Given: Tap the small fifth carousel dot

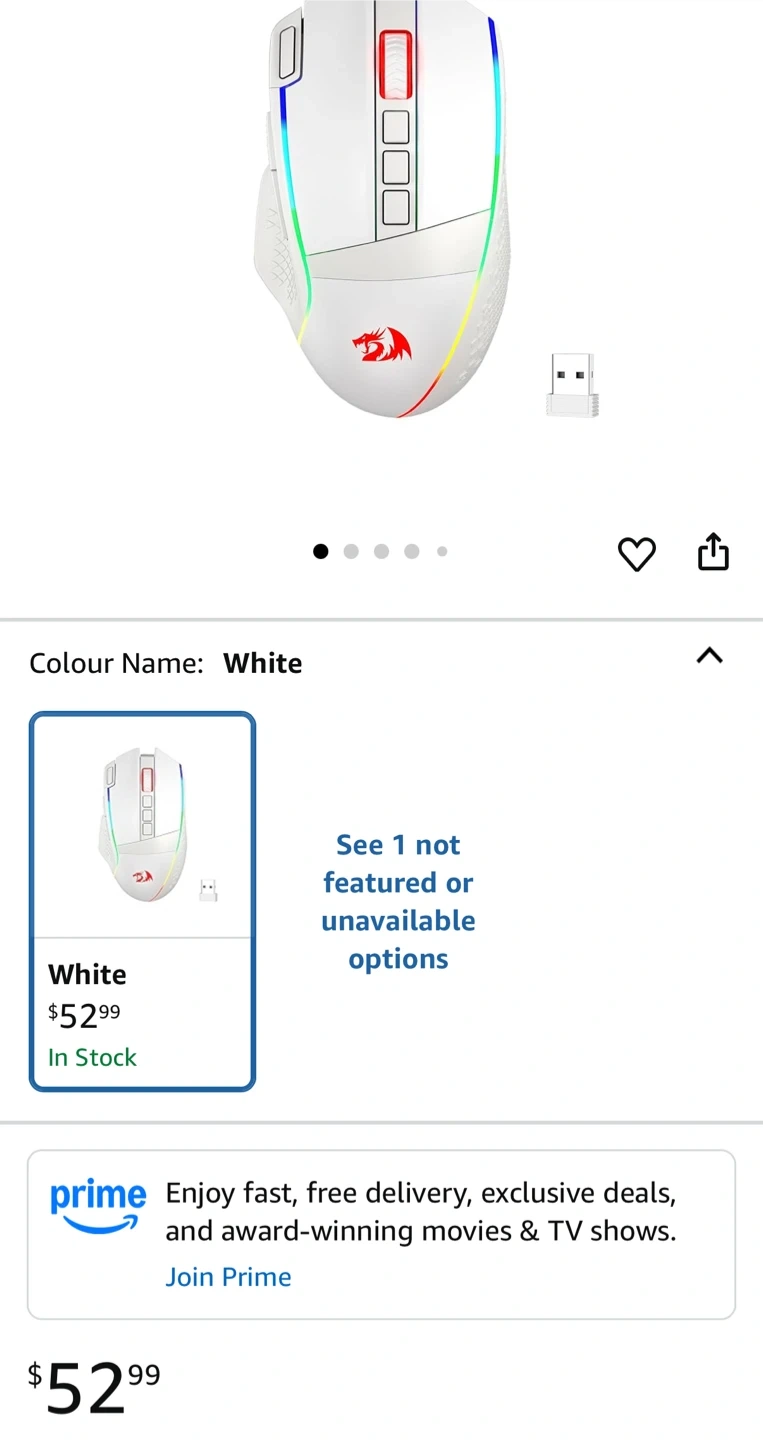Looking at the screenshot, I should [442, 551].
